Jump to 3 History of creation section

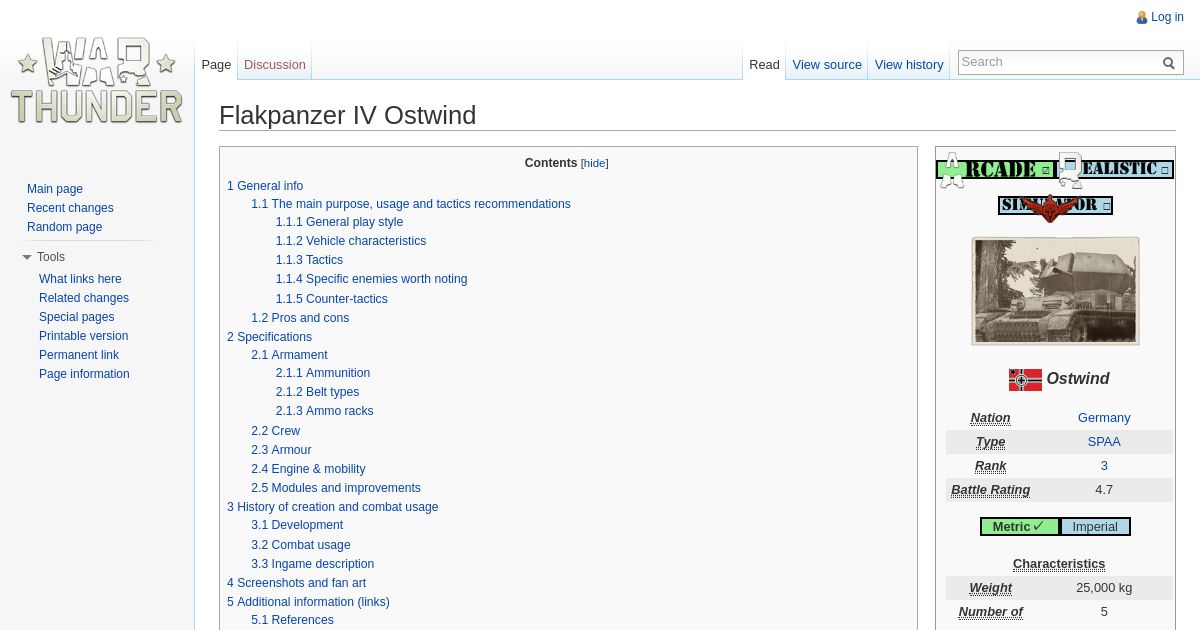coord(332,507)
